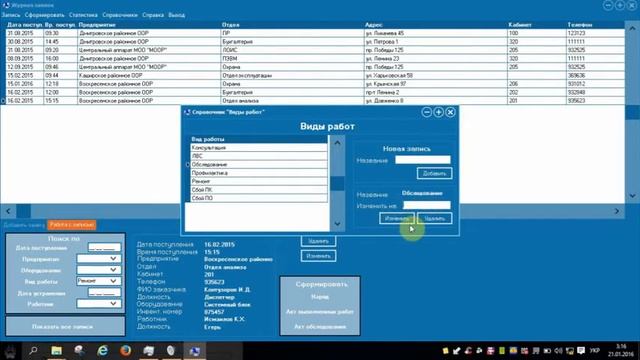Select Ремонт row in the work types list
The height and width of the screenshot is (360, 640).
259,181
